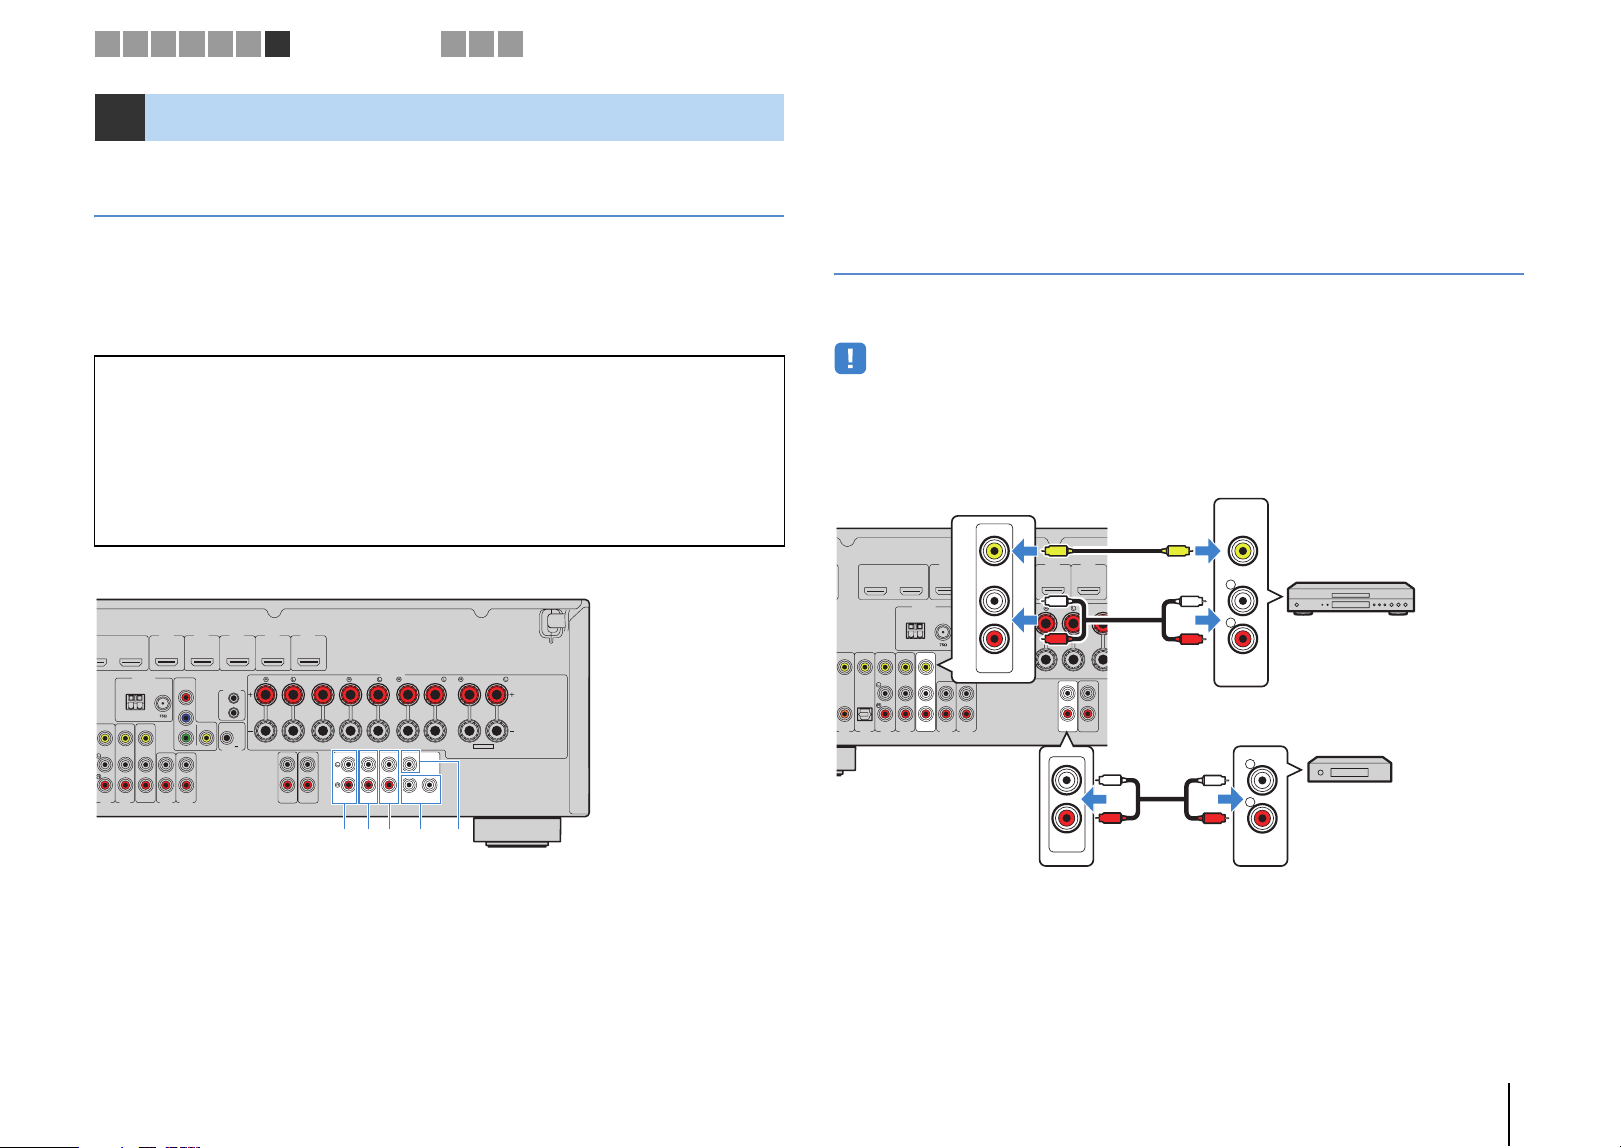Select the dark highlighted step square

tap(278, 44)
